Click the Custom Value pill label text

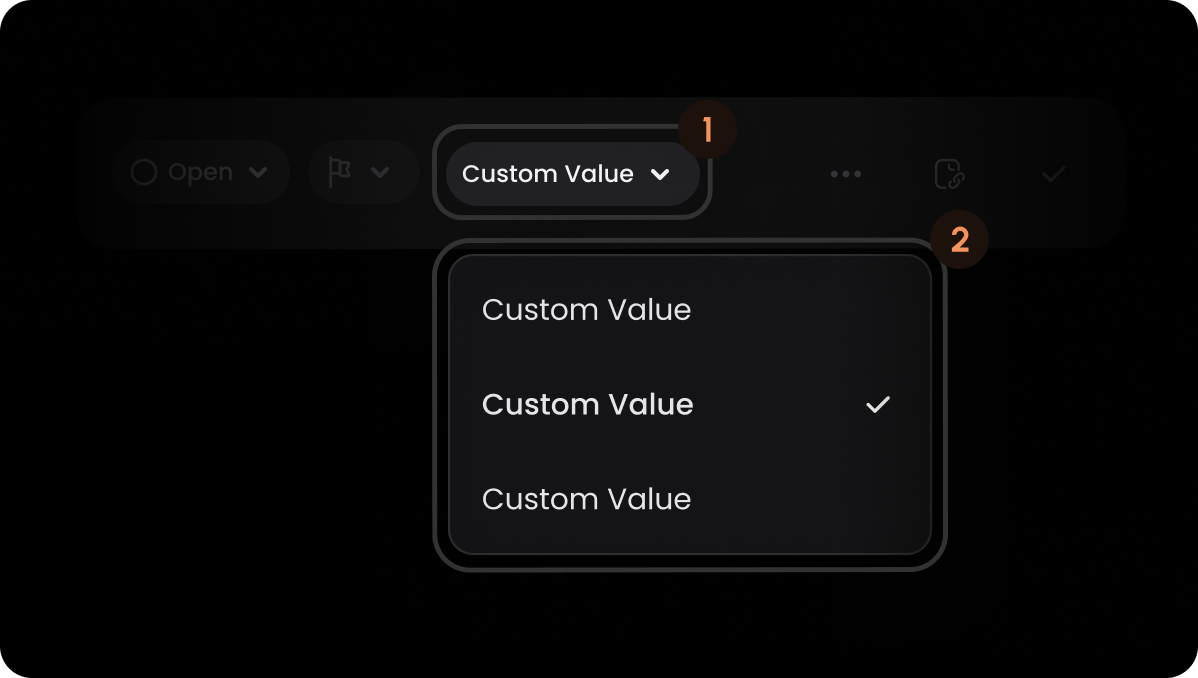548,174
